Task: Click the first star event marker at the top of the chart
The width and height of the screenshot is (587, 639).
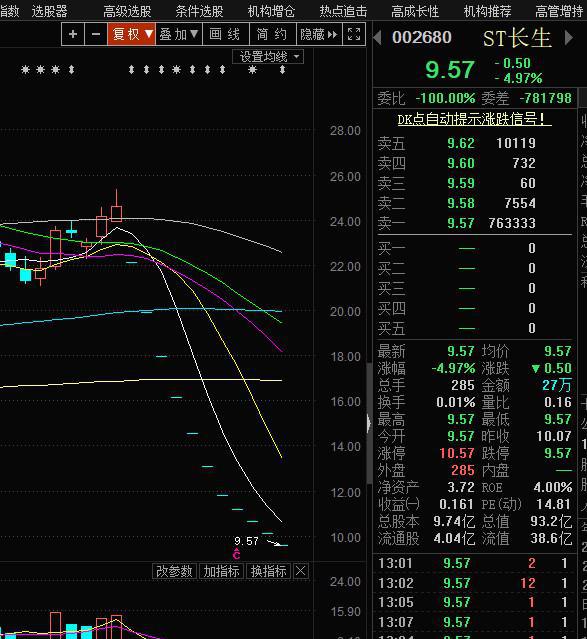Action: pos(25,70)
